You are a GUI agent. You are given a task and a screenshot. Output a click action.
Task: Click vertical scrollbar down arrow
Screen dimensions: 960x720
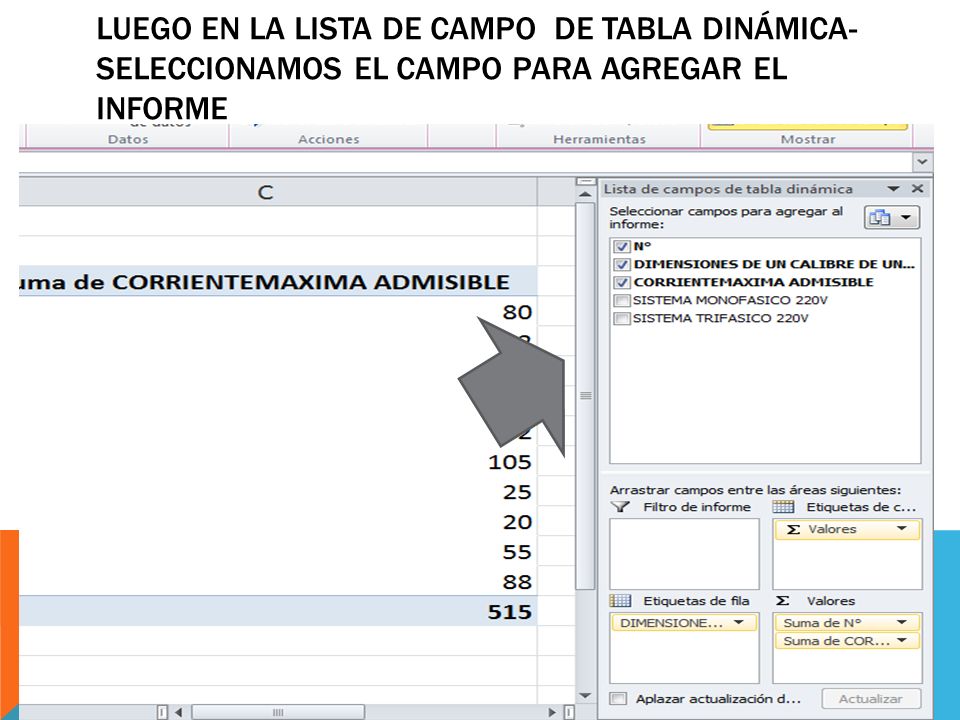585,696
